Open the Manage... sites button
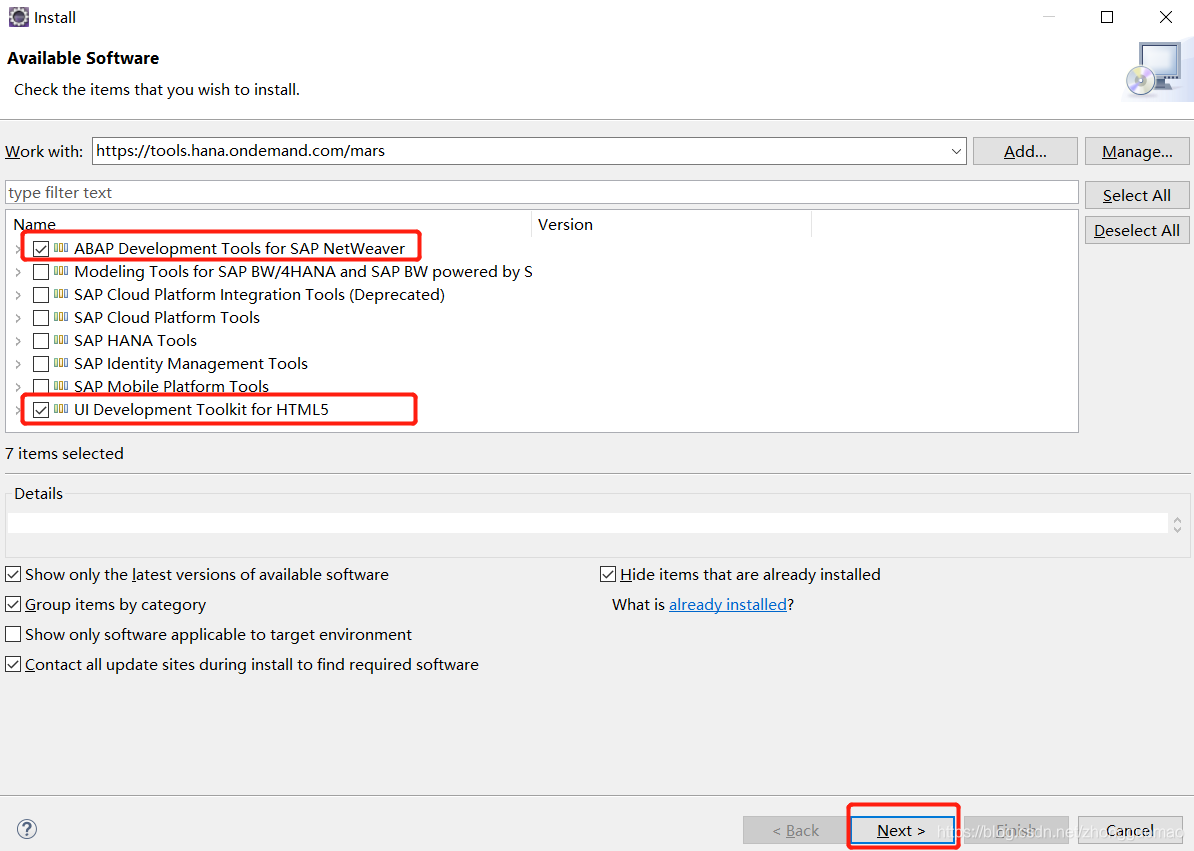Image resolution: width=1194 pixels, height=851 pixels. pos(1137,151)
